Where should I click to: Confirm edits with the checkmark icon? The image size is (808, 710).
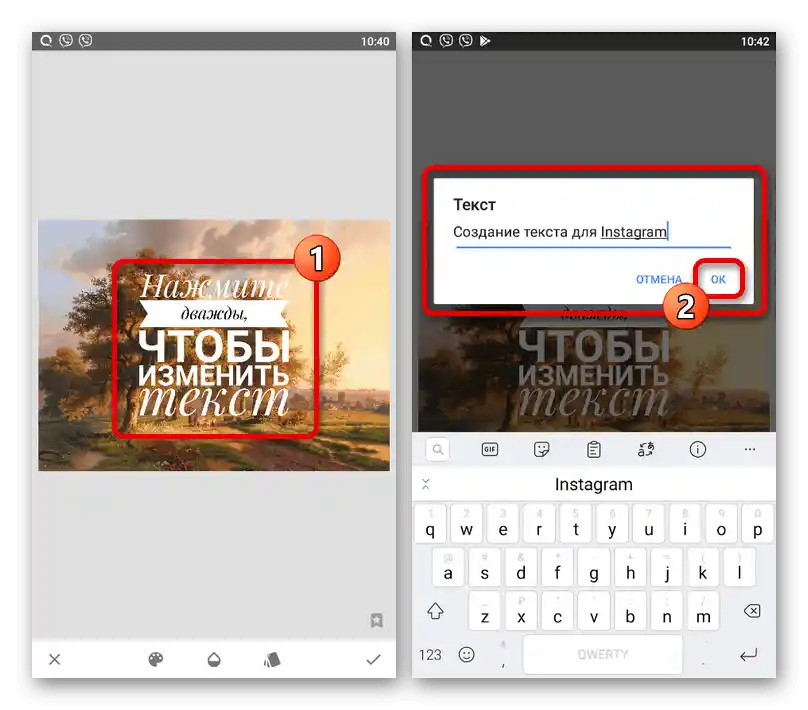click(373, 659)
